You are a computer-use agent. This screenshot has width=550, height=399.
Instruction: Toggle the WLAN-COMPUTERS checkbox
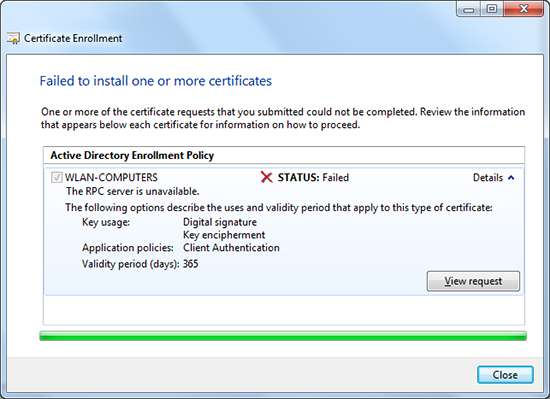coord(56,177)
